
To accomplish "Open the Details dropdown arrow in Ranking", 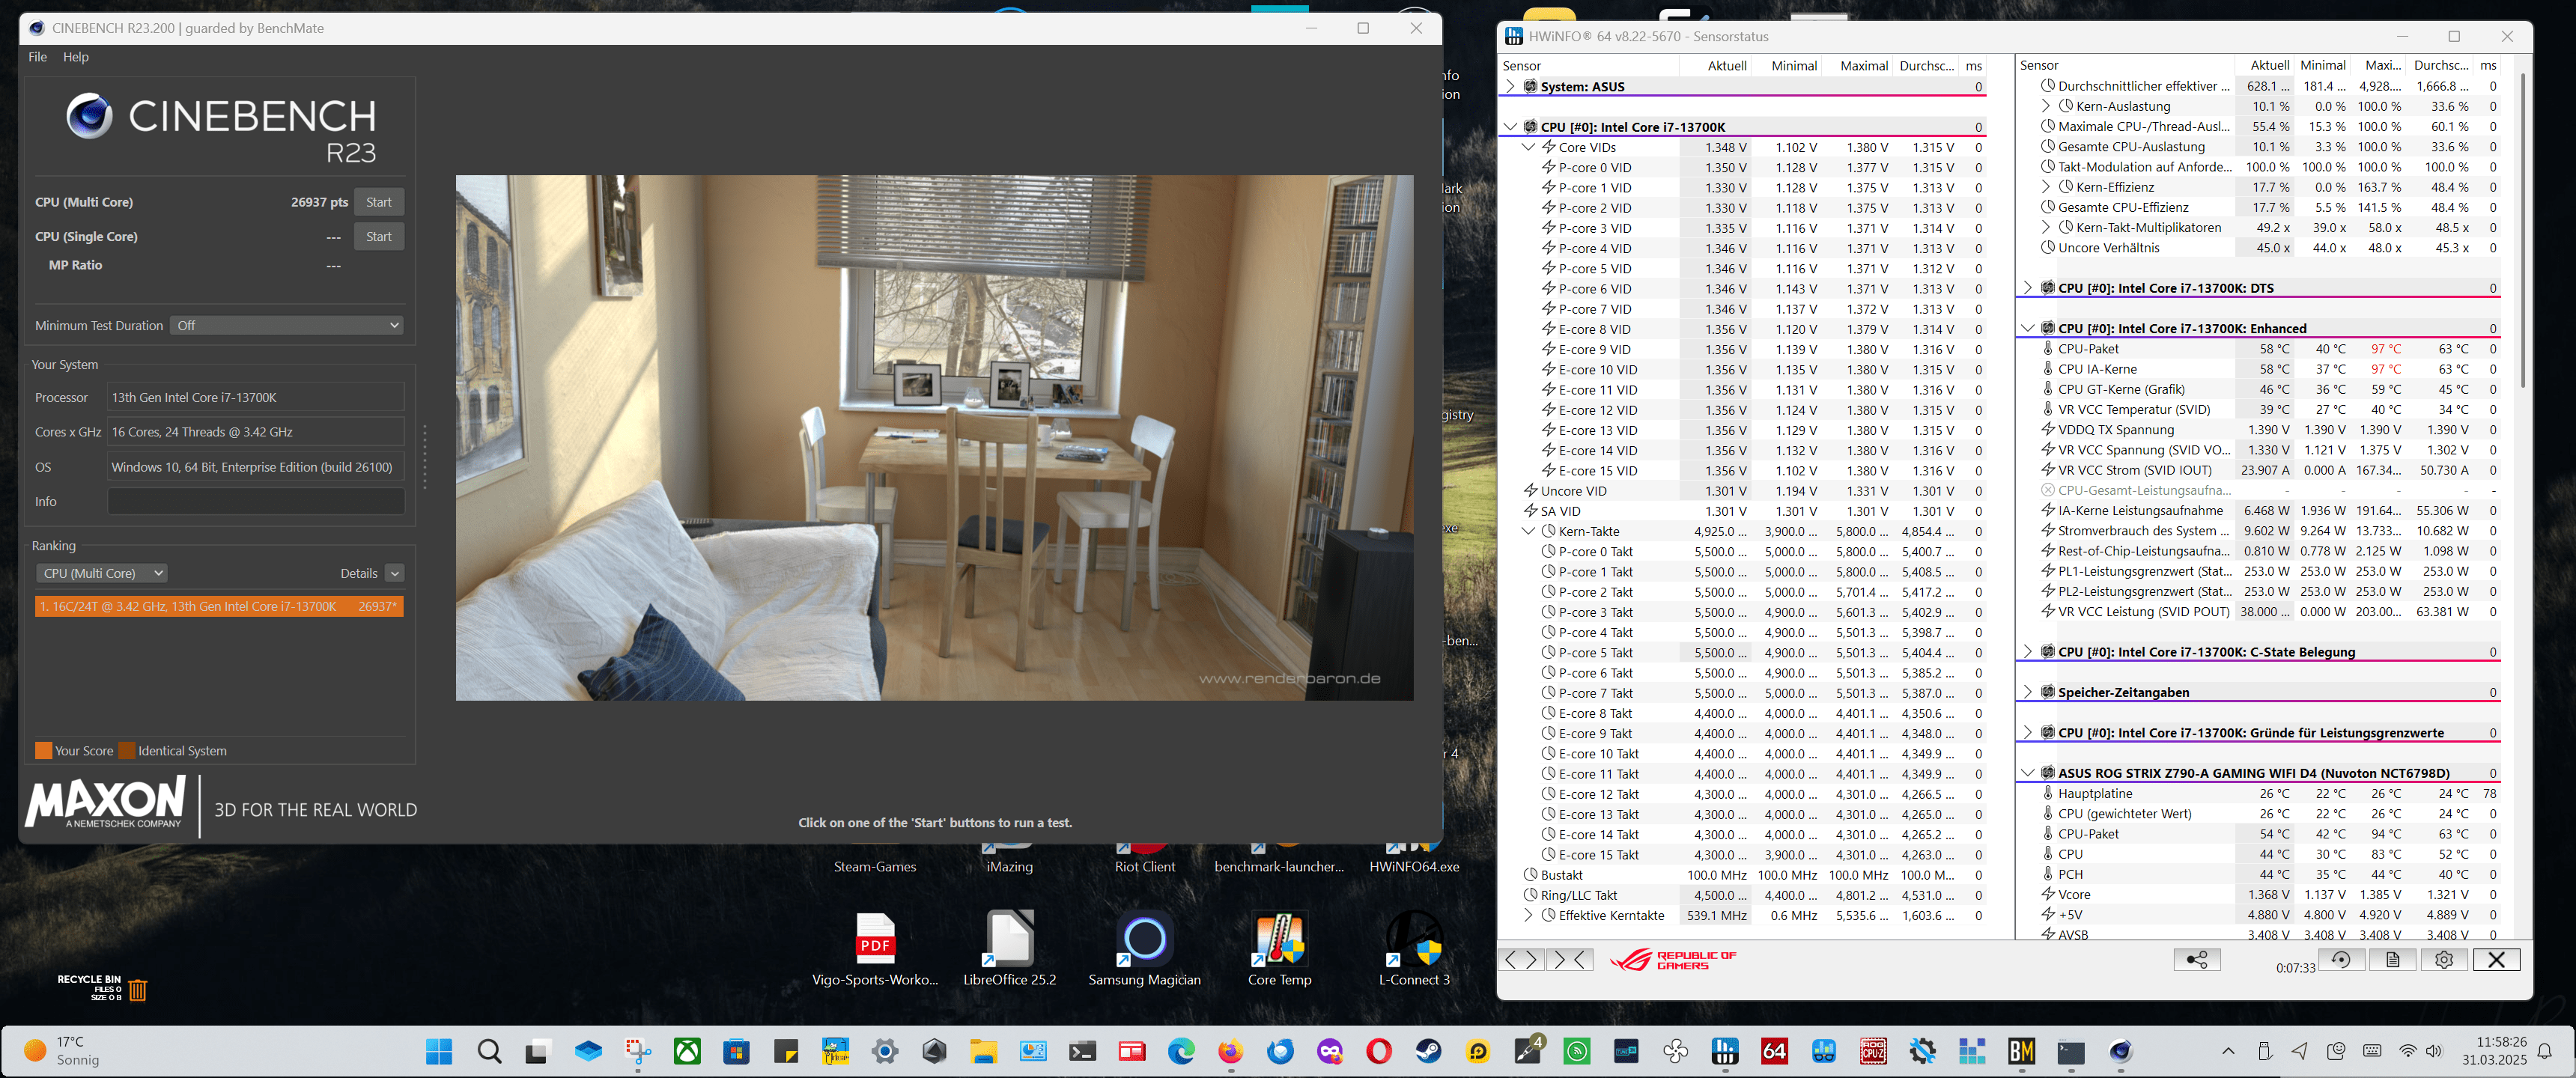I will click(x=395, y=574).
